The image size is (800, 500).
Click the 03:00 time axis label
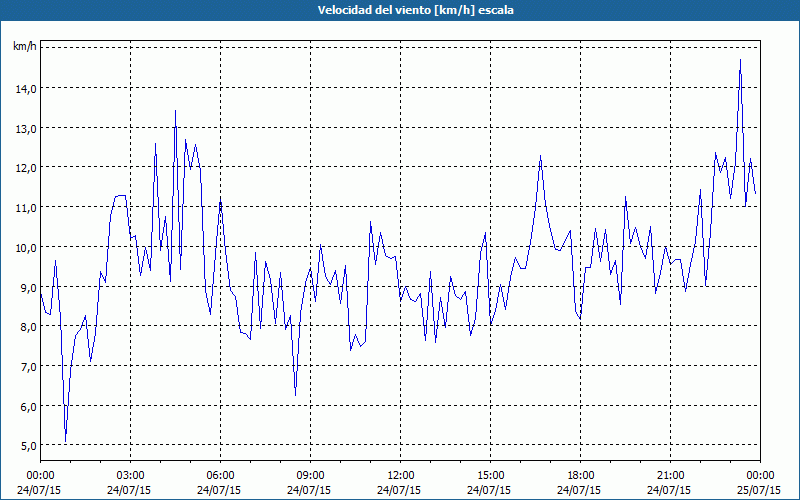pos(130,476)
